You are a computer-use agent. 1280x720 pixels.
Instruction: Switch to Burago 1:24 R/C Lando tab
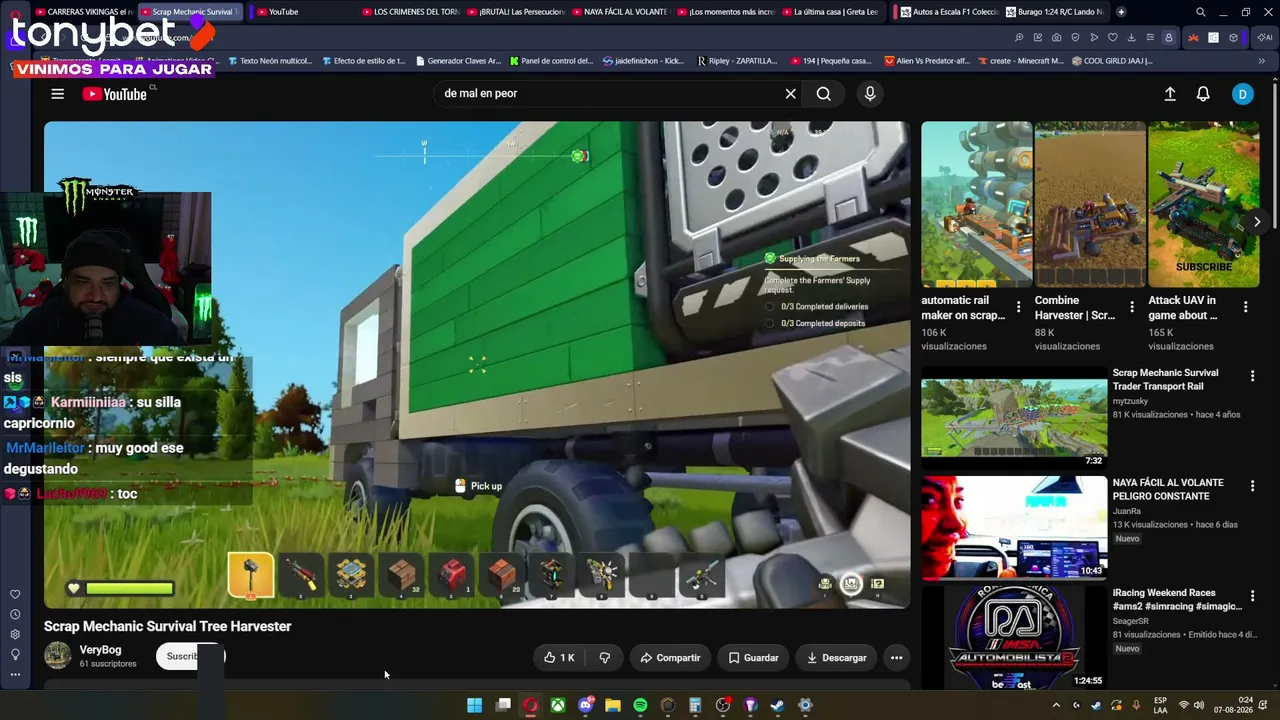(x=1055, y=12)
